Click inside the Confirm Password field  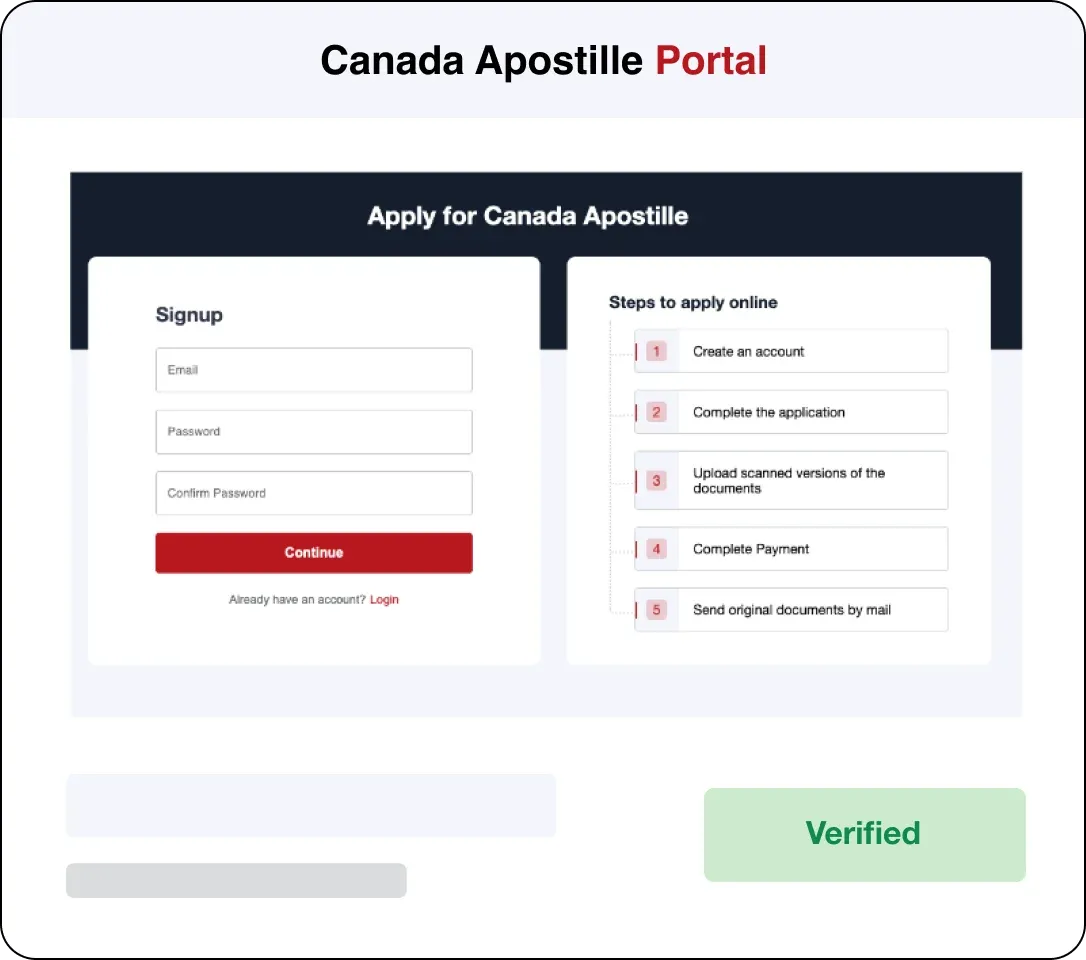313,492
